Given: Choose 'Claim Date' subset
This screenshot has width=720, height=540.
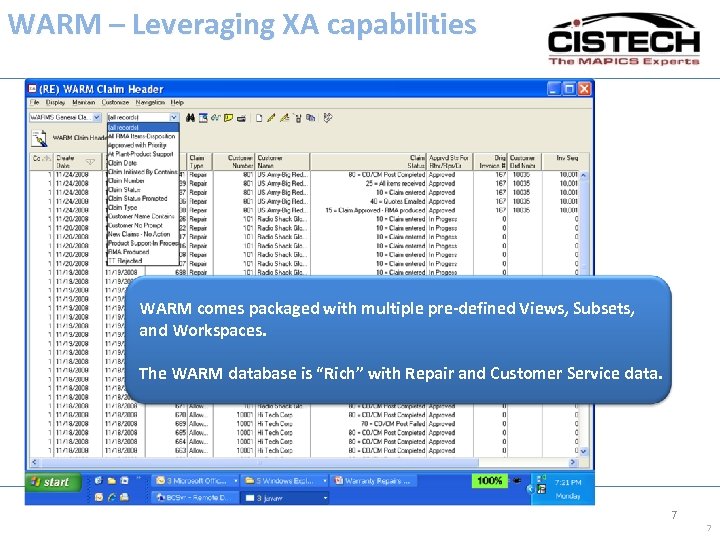Looking at the screenshot, I should coord(143,163).
